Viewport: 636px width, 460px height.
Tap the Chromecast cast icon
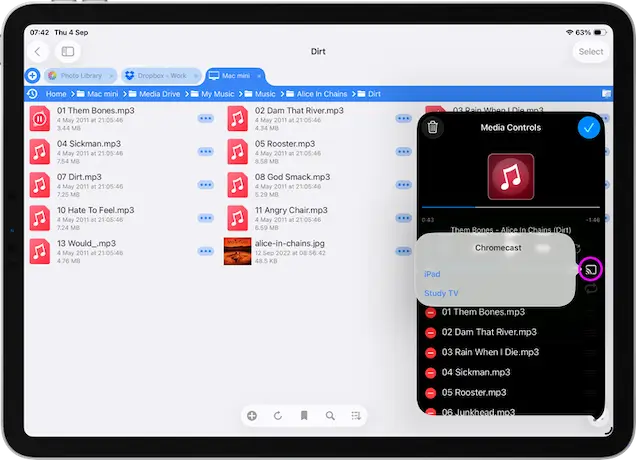591,268
